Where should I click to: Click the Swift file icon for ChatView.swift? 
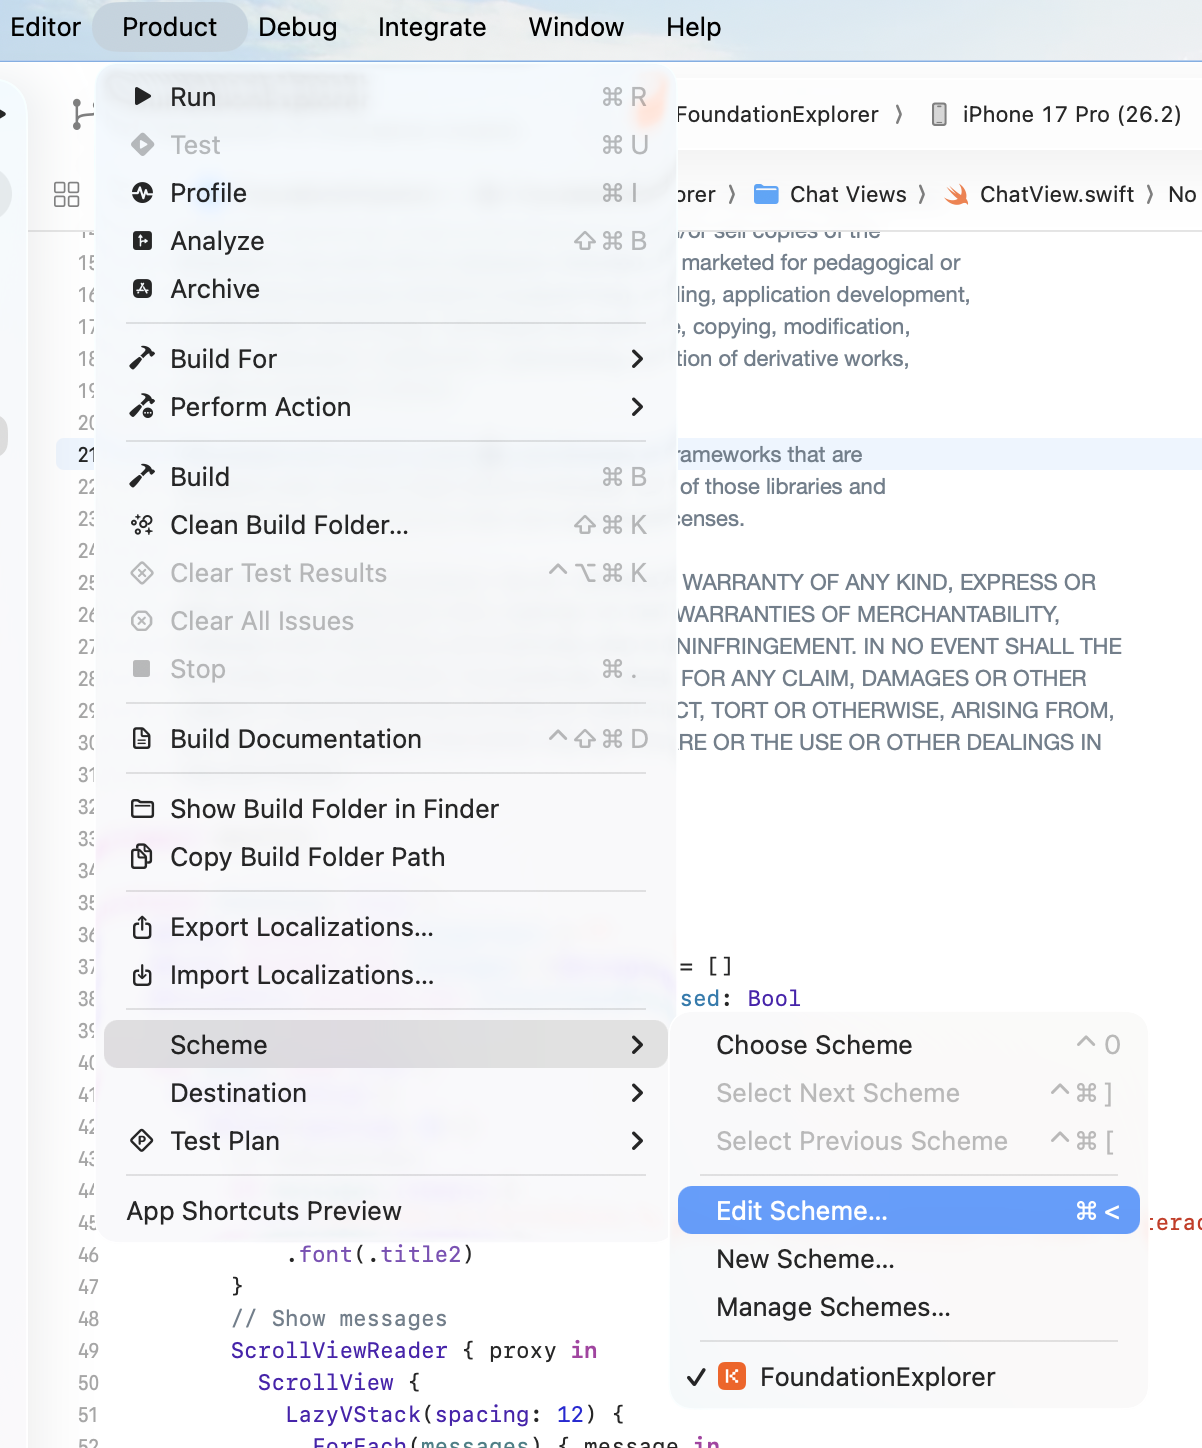pos(957,194)
